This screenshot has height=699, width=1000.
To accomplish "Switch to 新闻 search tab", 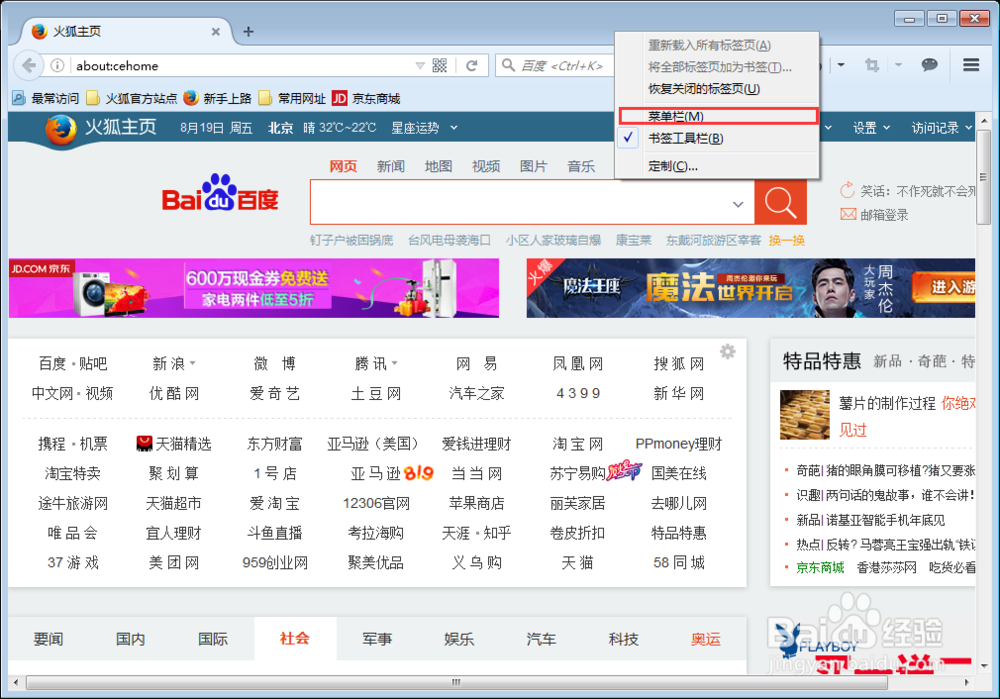I will 390,166.
